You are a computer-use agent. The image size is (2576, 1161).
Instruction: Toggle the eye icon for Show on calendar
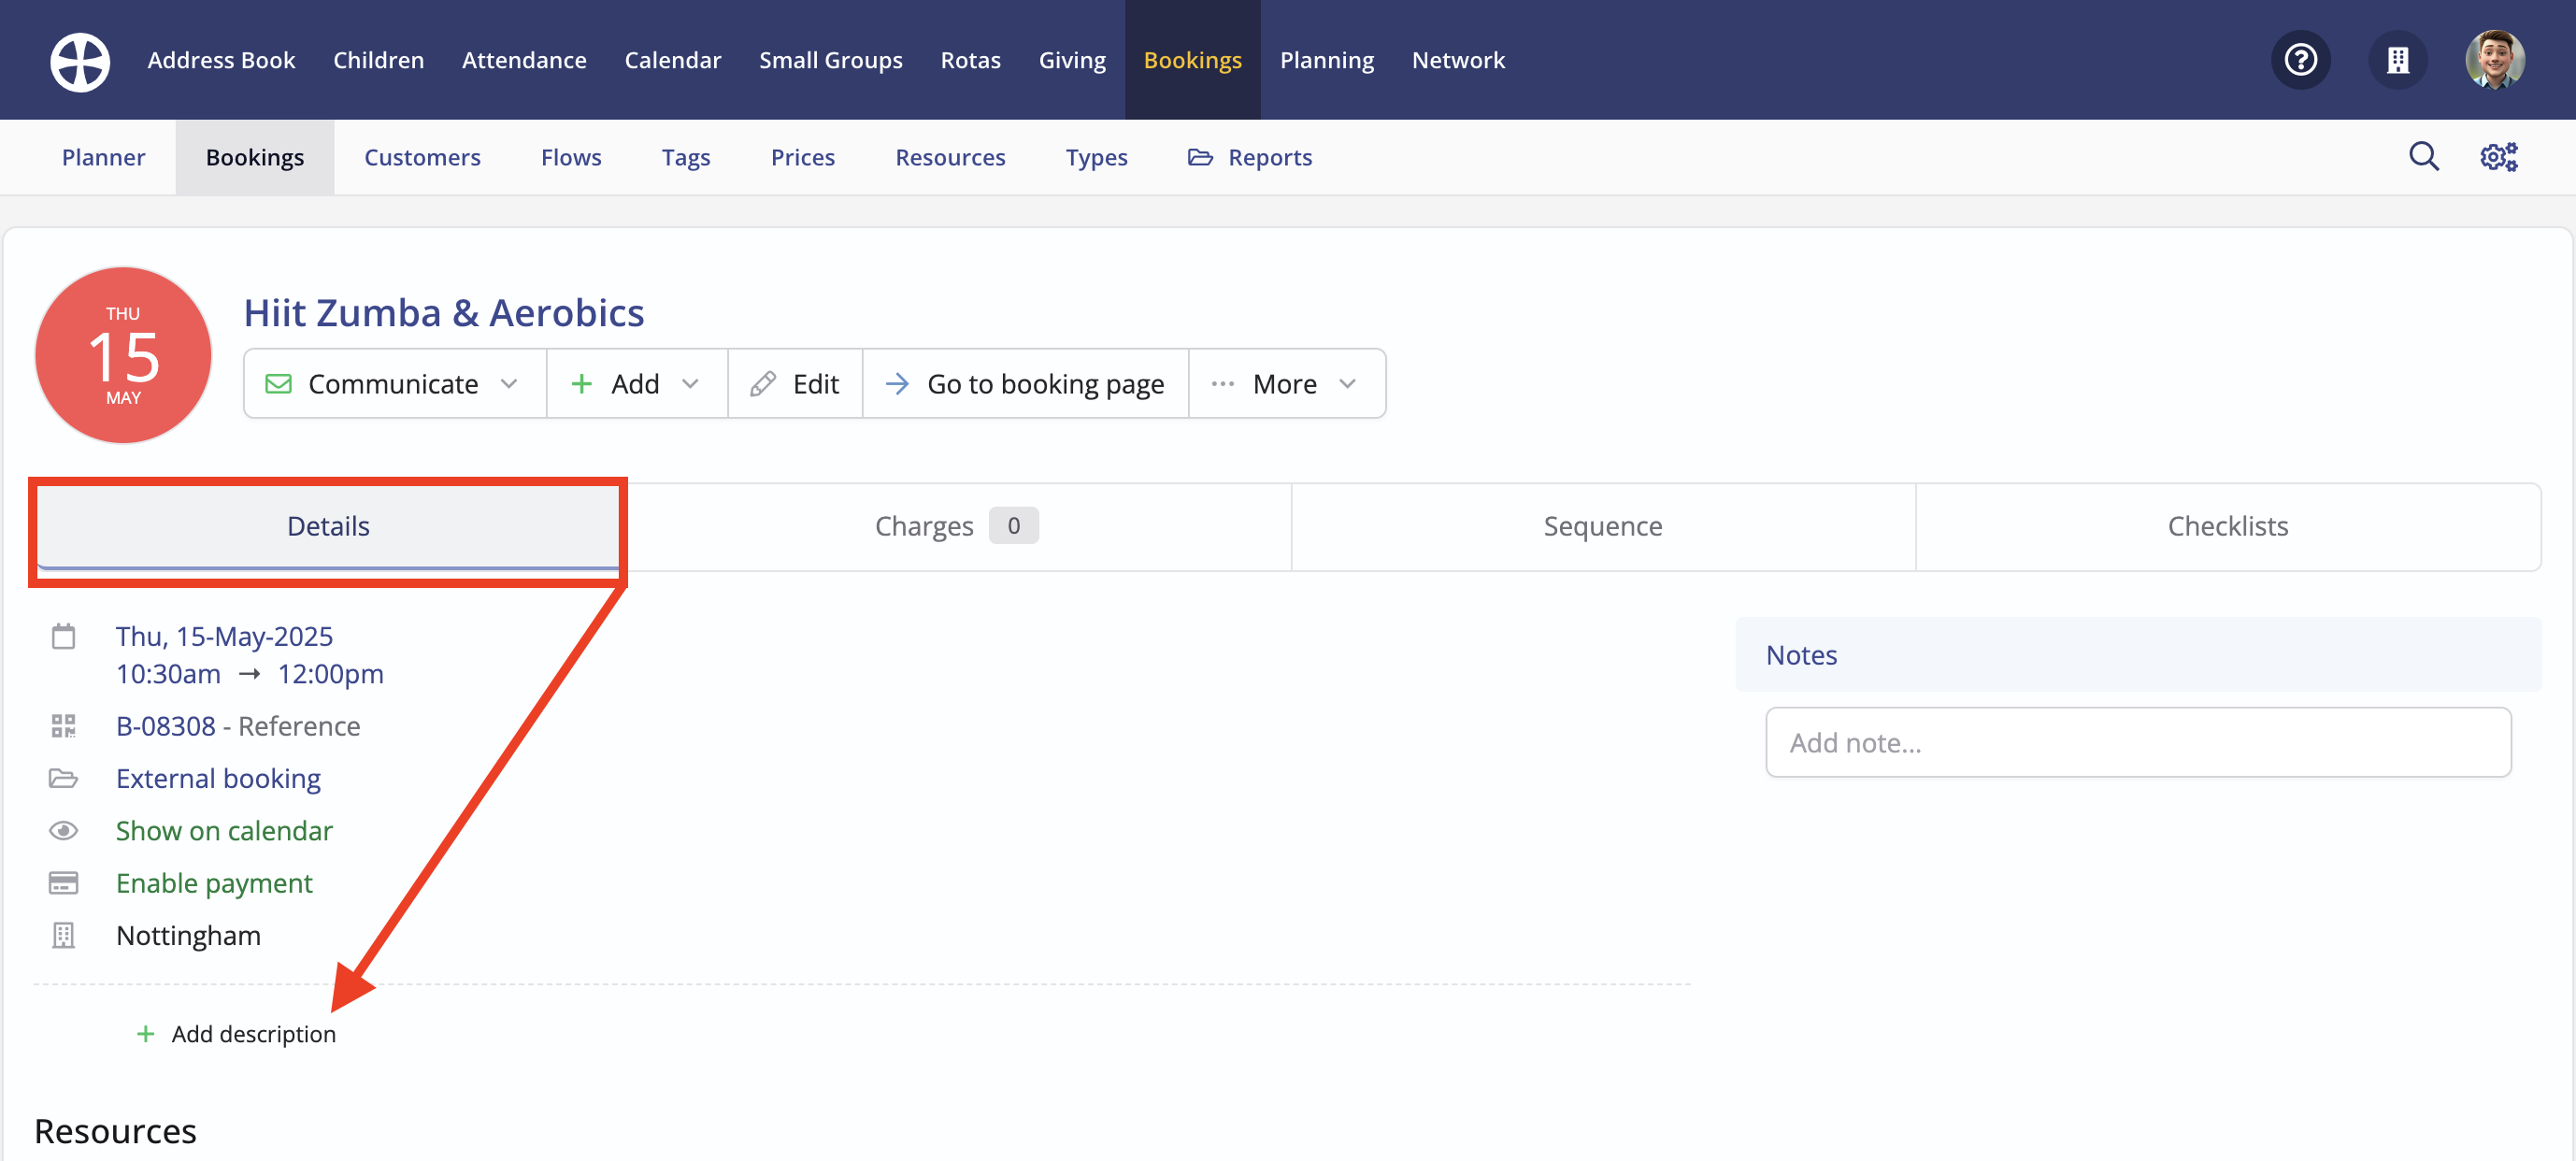pyautogui.click(x=63, y=830)
